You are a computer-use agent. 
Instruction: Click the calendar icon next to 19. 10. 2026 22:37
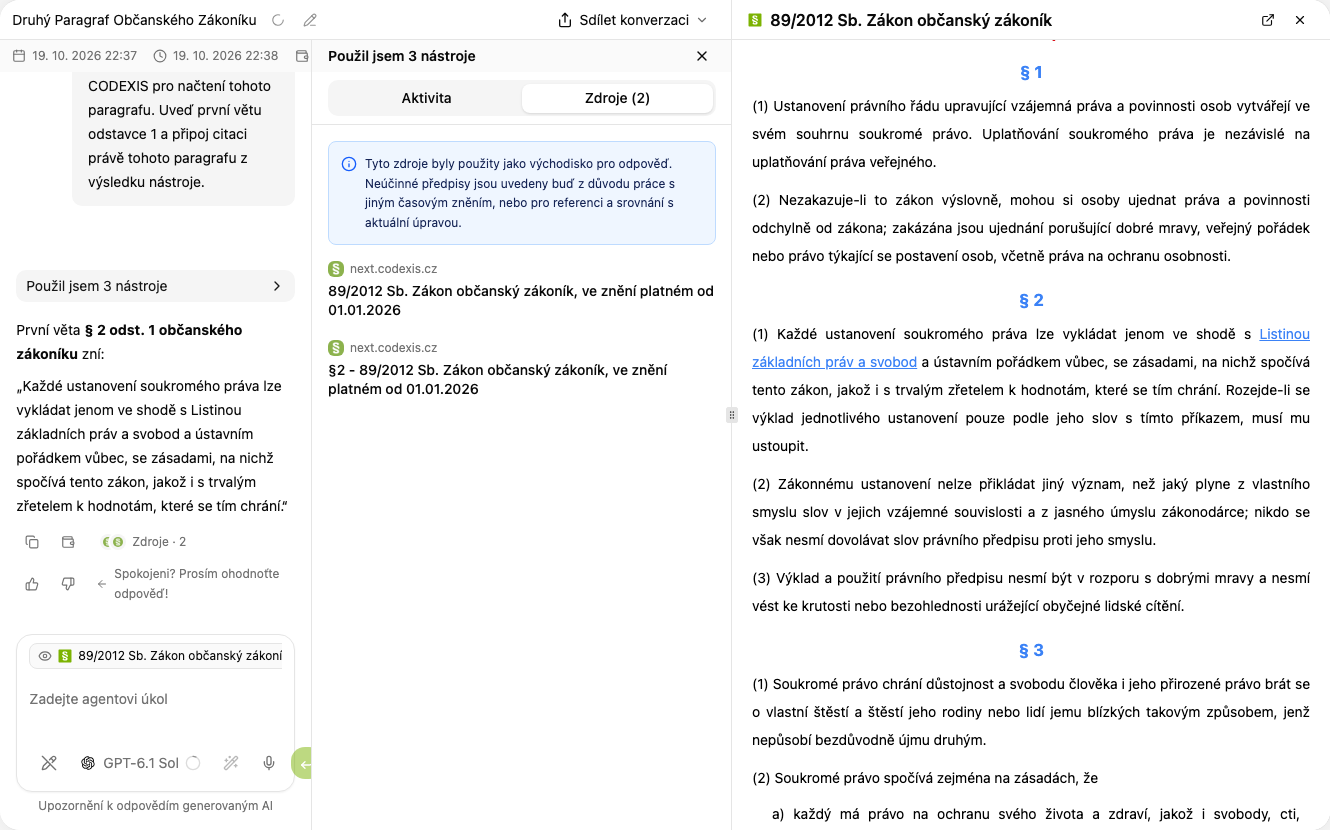[18, 56]
